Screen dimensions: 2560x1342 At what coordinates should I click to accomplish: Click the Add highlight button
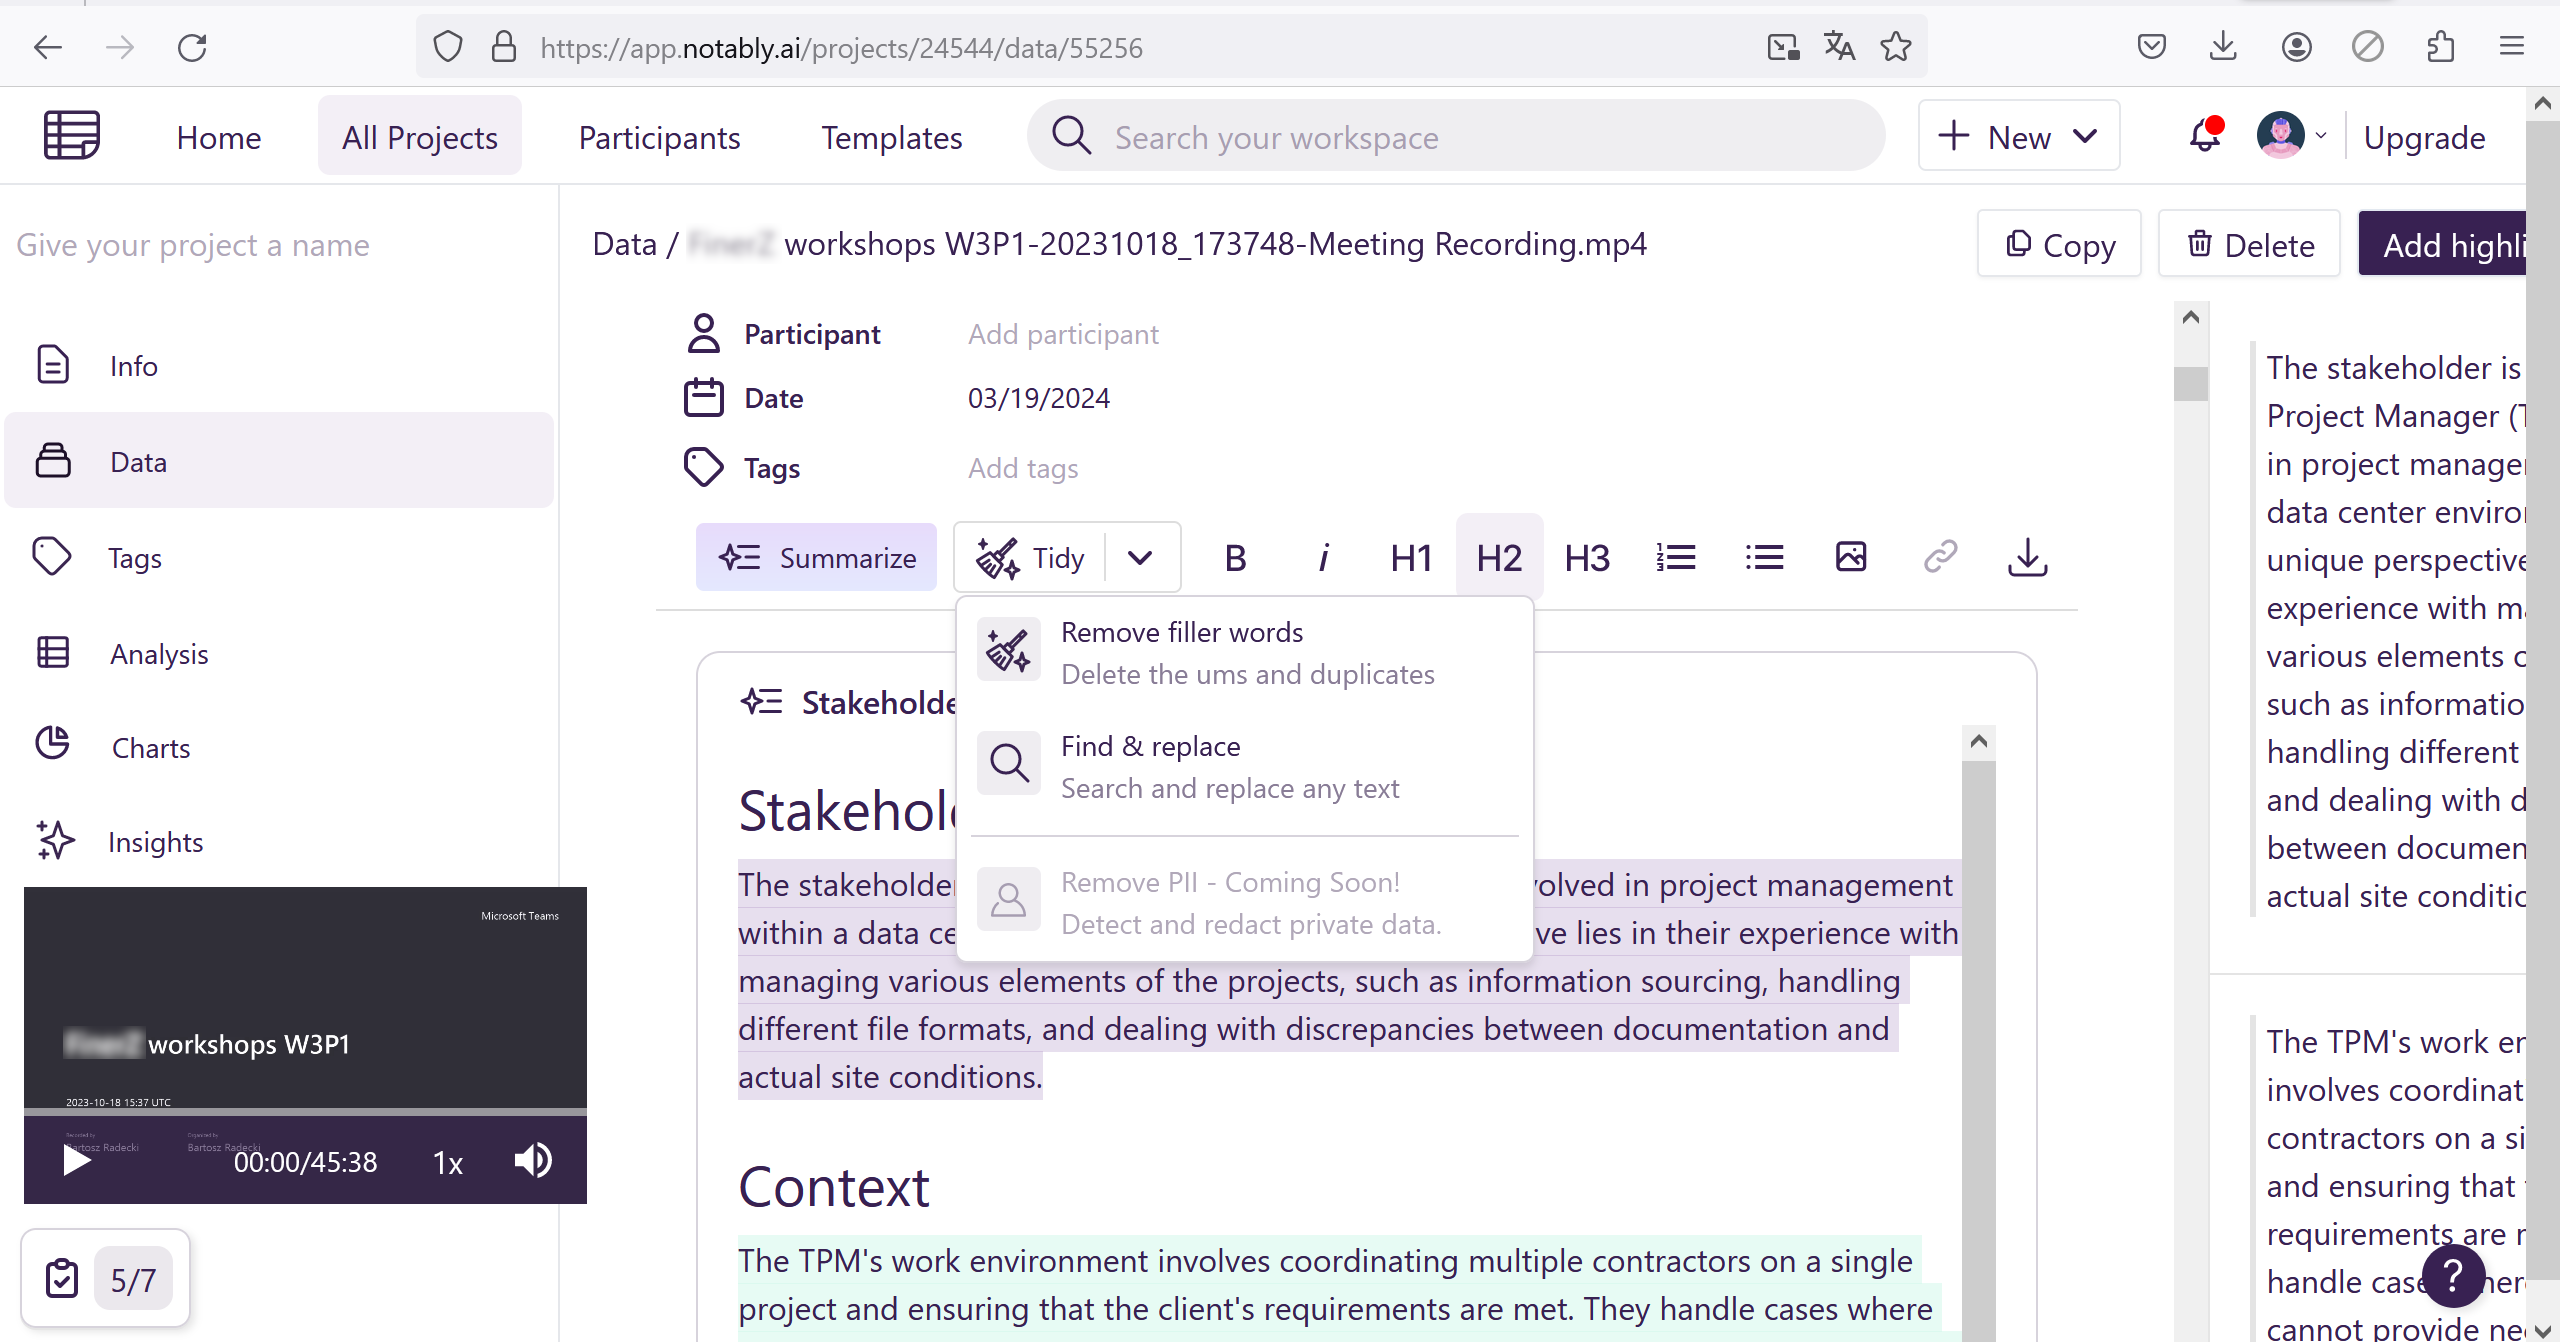(2443, 244)
